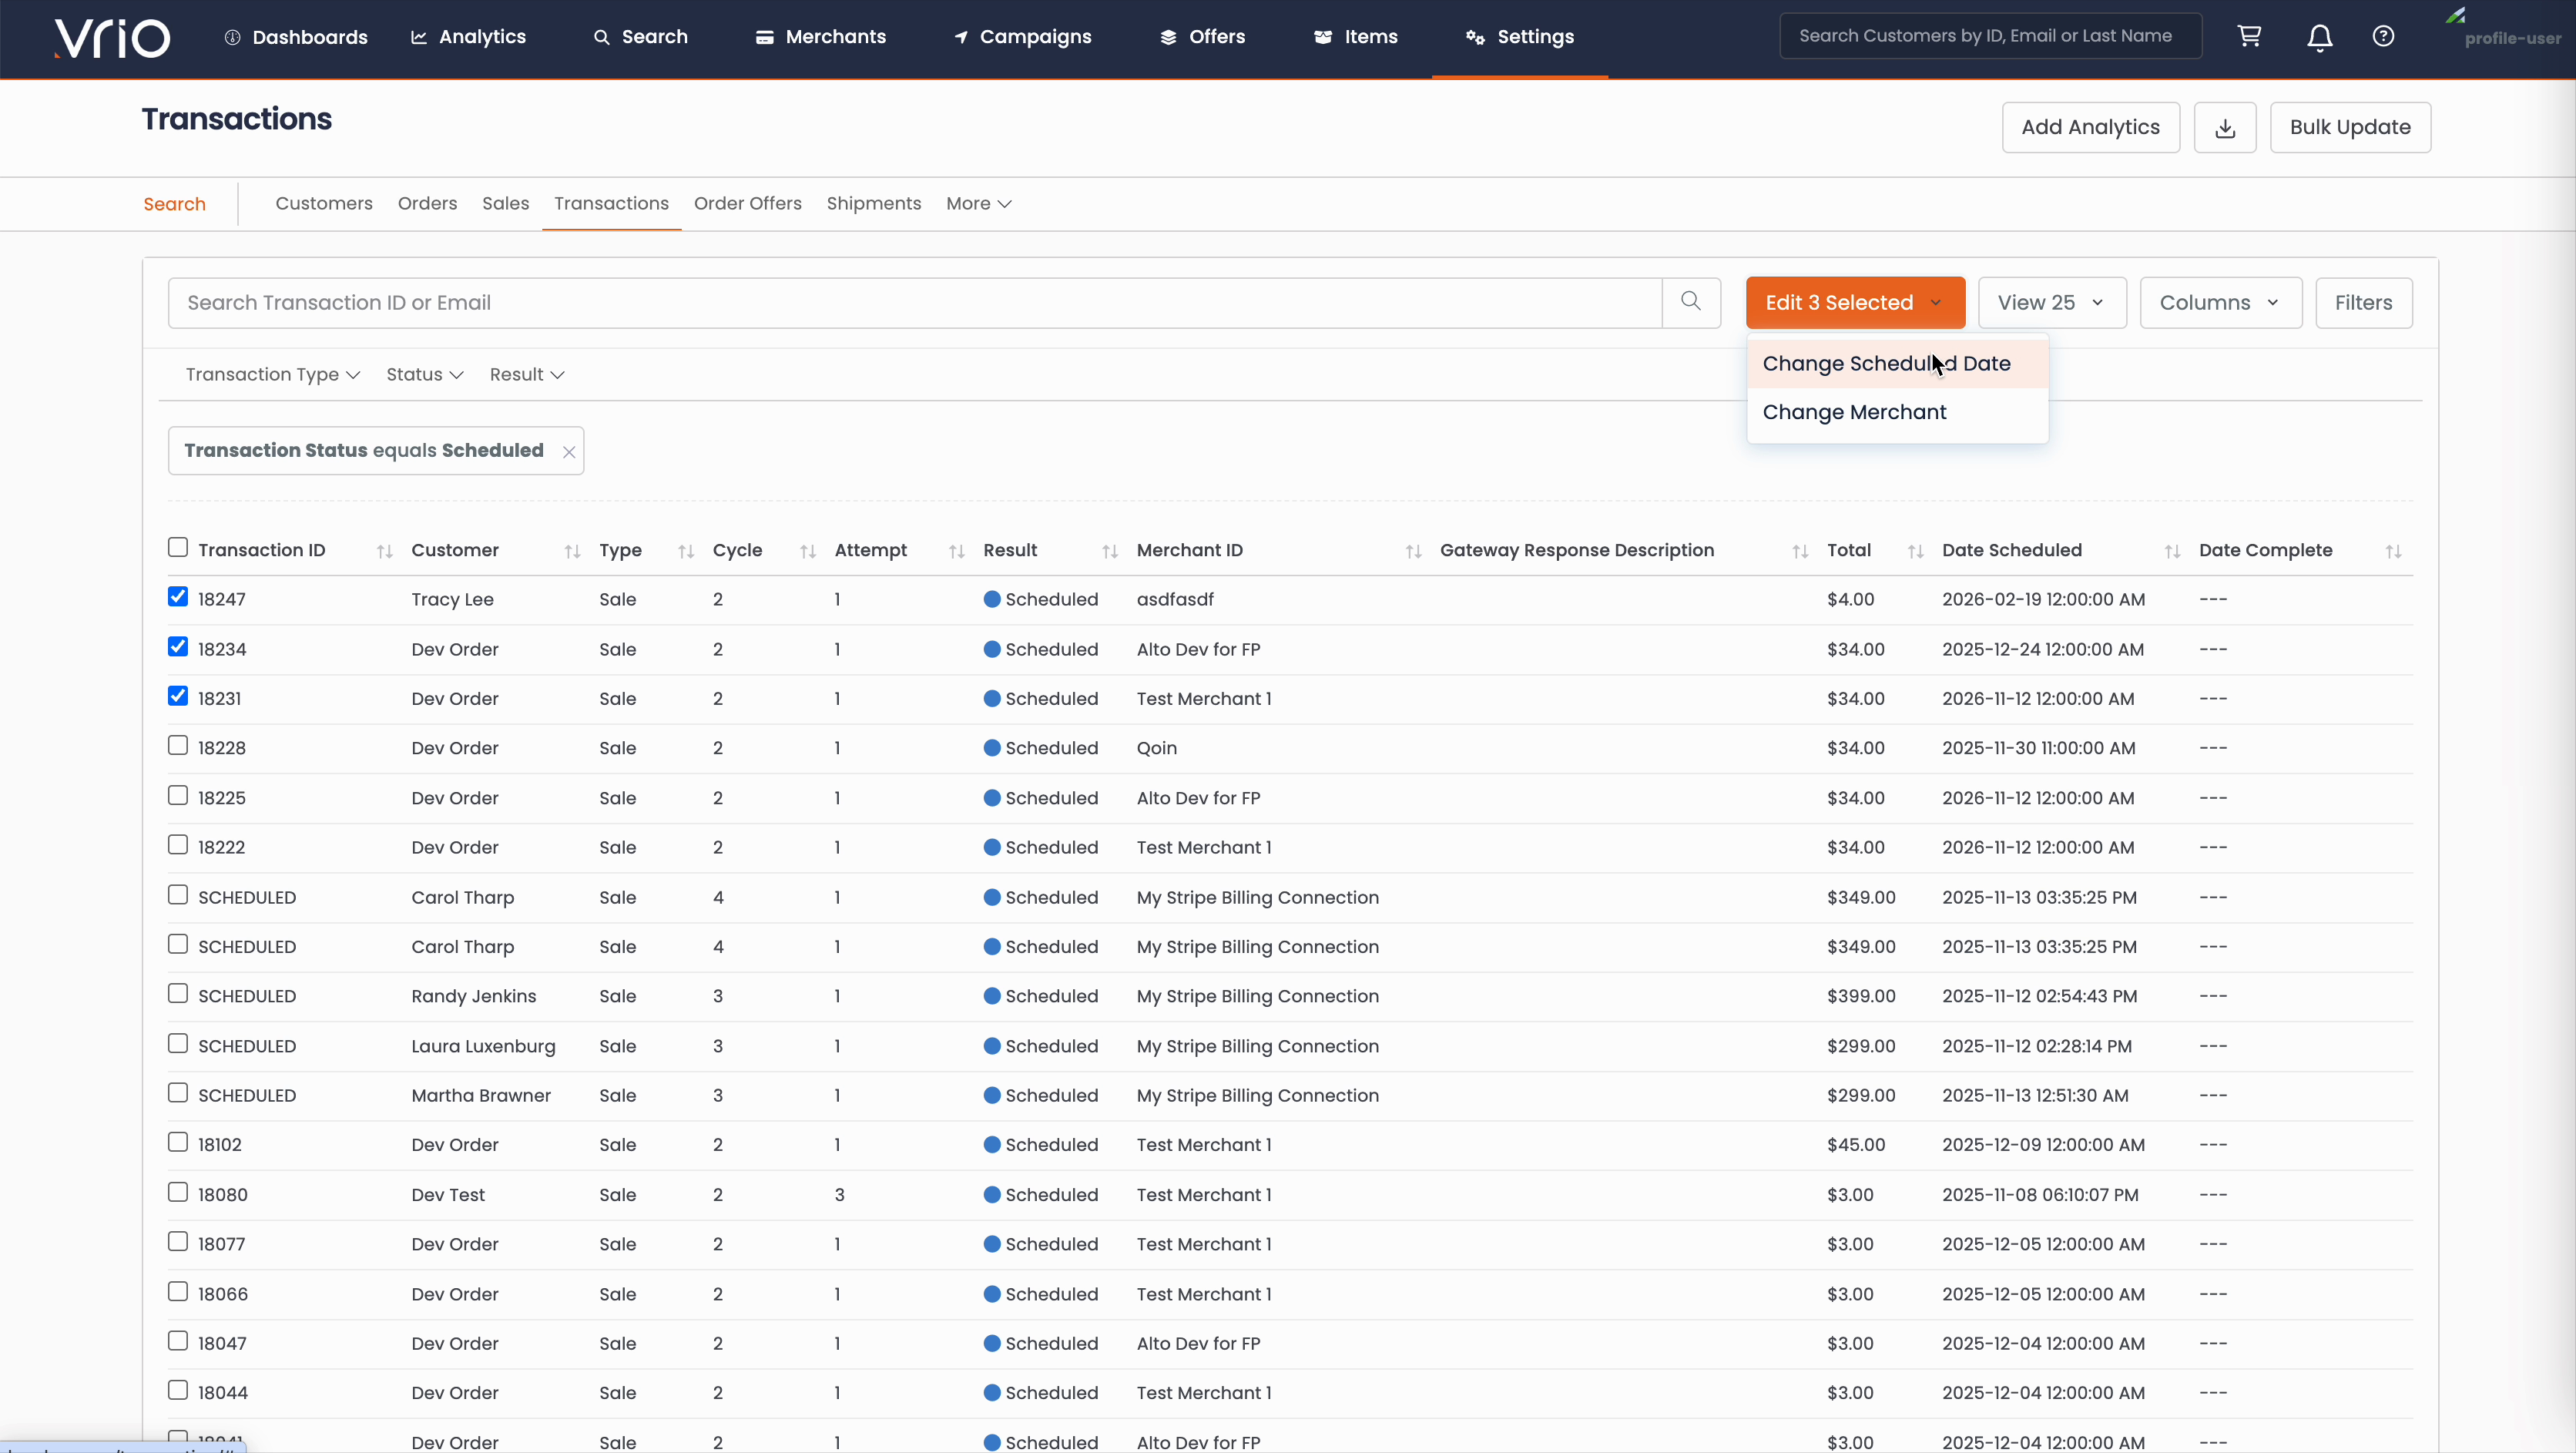Viewport: 2576px width, 1453px height.
Task: Choose Change Merchant from the menu
Action: (x=1854, y=413)
